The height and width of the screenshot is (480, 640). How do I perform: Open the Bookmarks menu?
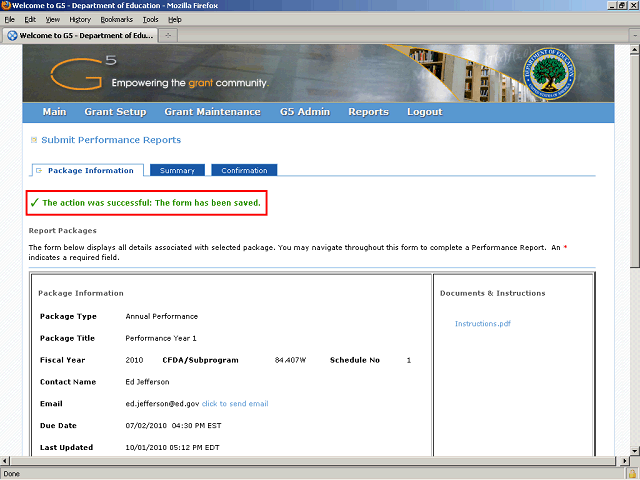click(117, 20)
